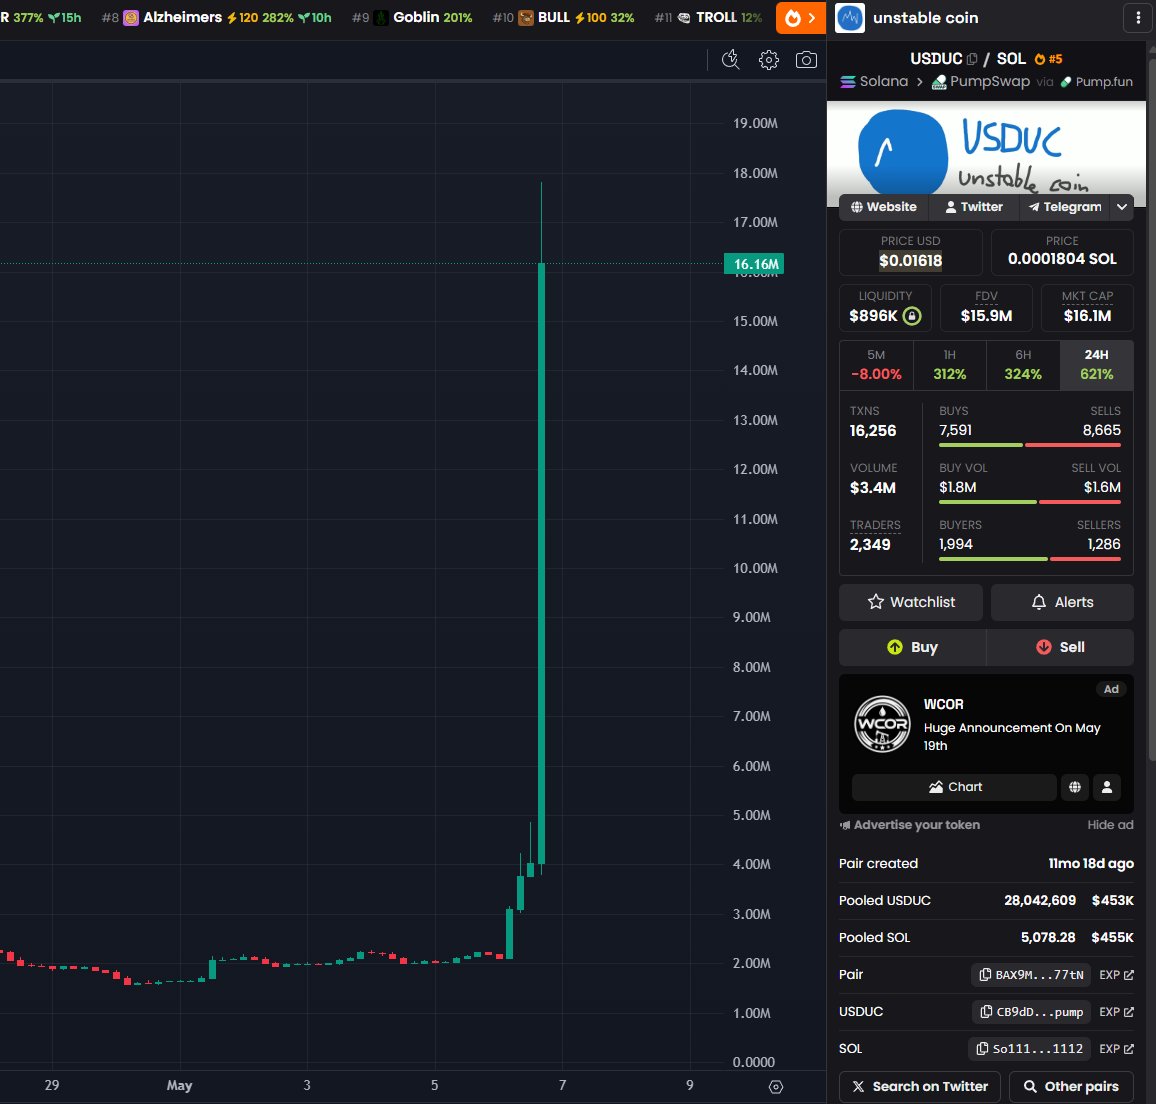Click the Buy button
Image resolution: width=1156 pixels, height=1104 pixels.
(x=912, y=648)
